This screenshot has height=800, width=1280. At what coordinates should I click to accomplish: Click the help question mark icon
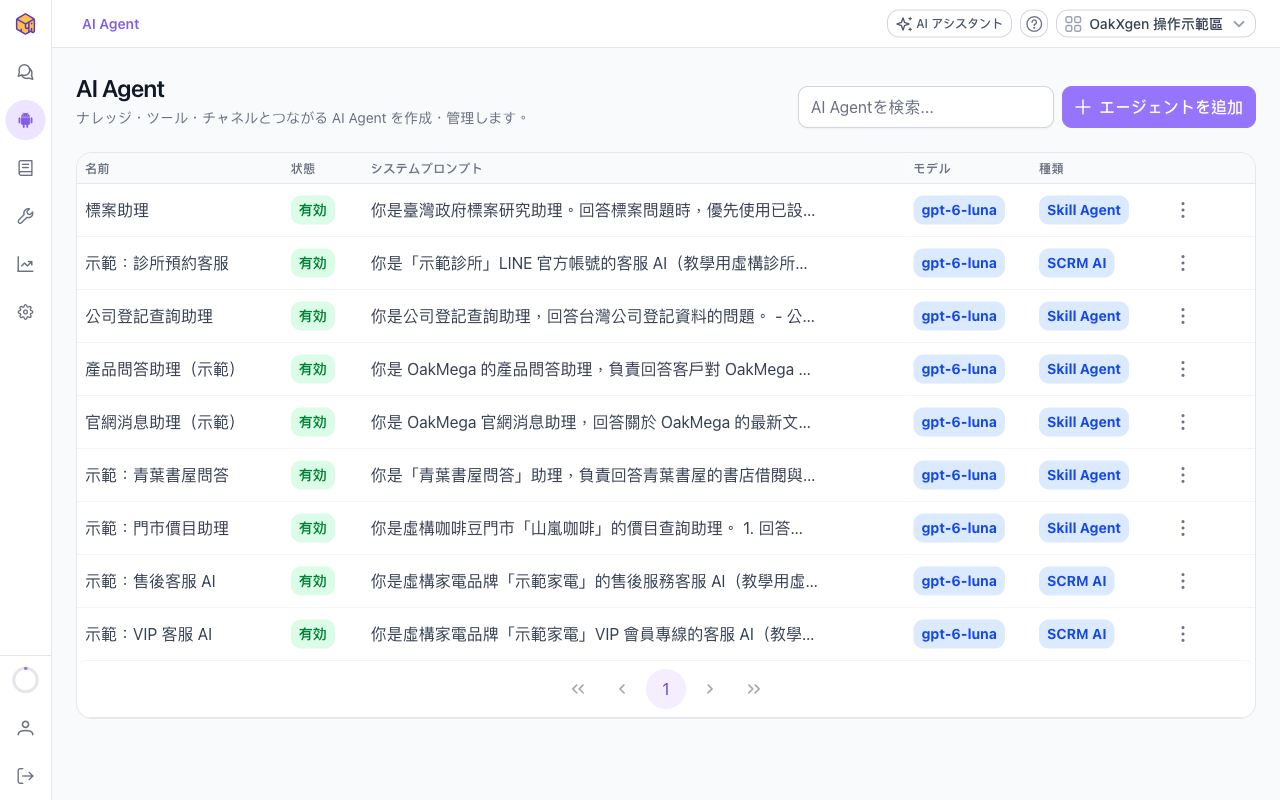click(x=1034, y=24)
